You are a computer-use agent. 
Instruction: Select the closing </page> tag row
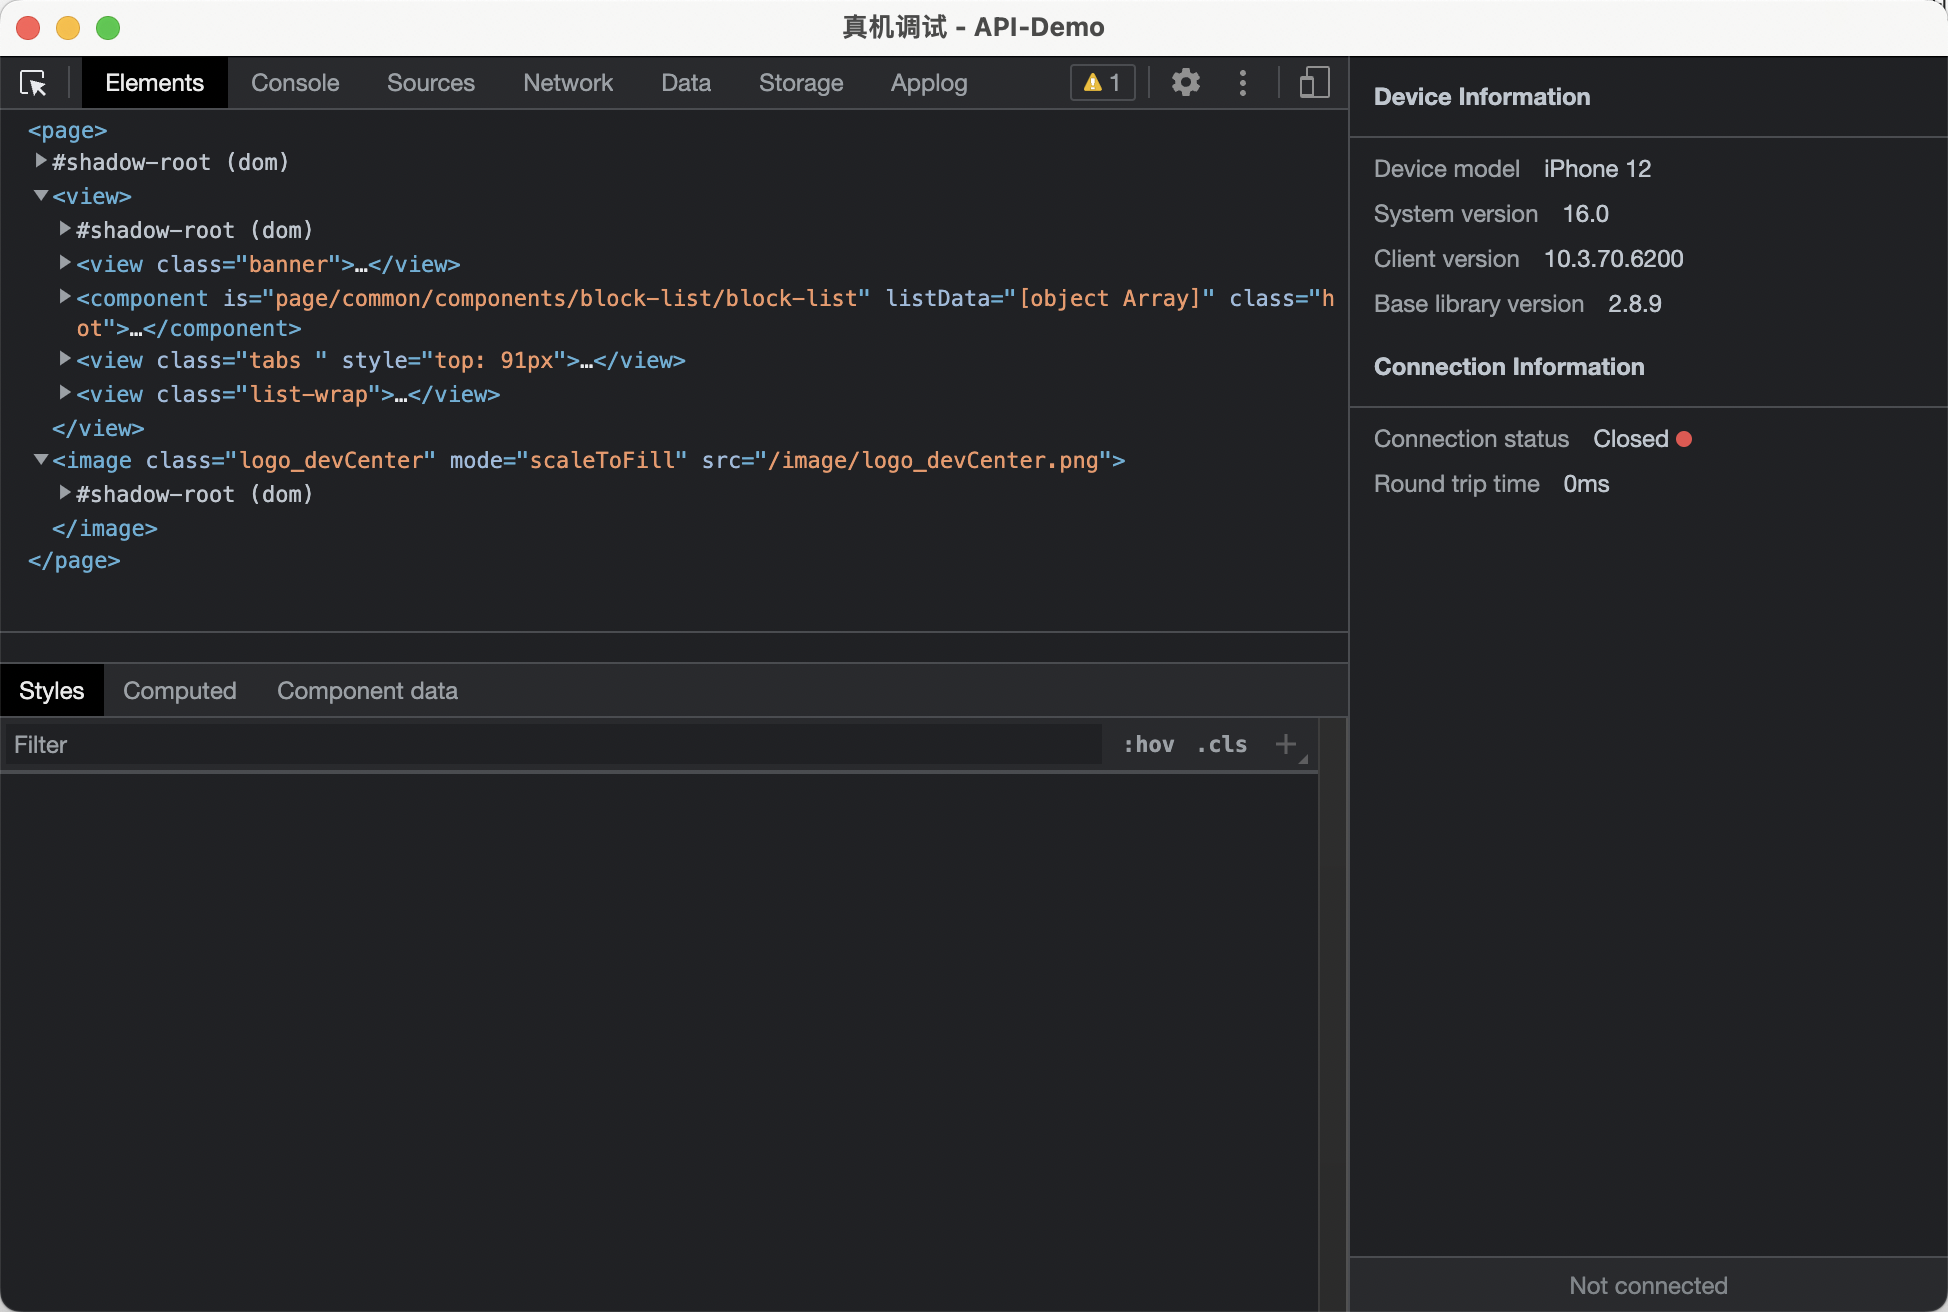tap(74, 561)
